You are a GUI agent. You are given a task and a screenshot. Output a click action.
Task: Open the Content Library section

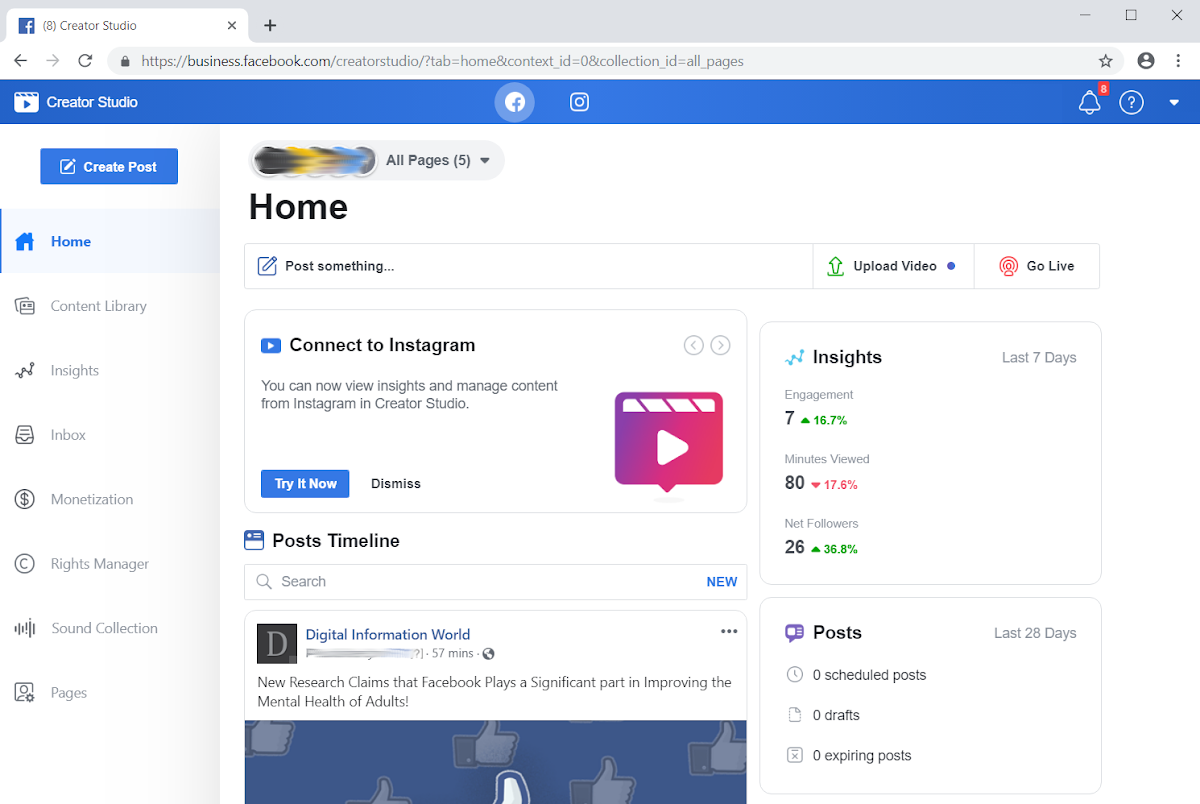pos(98,305)
